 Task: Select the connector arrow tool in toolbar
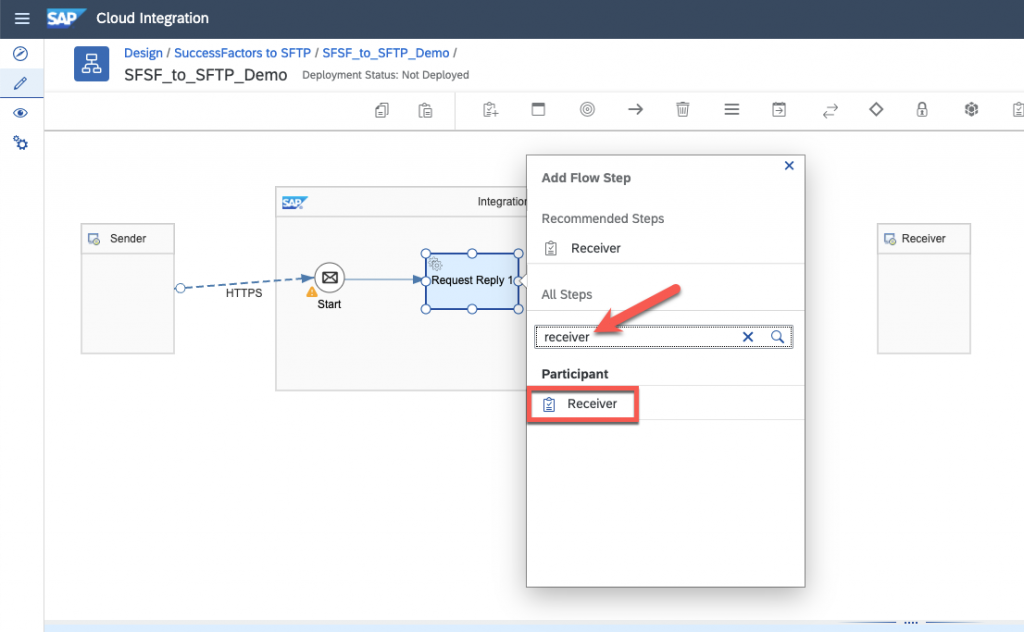pos(635,110)
